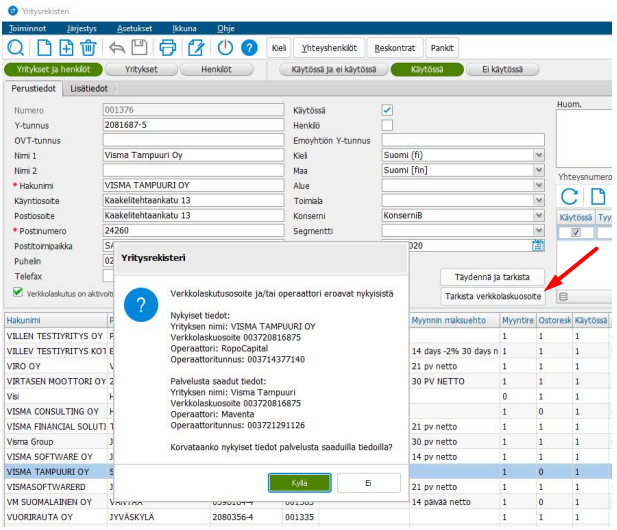Image resolution: width=617 pixels, height=530 pixels.
Task: Open the Ohje menu
Action: click(225, 28)
